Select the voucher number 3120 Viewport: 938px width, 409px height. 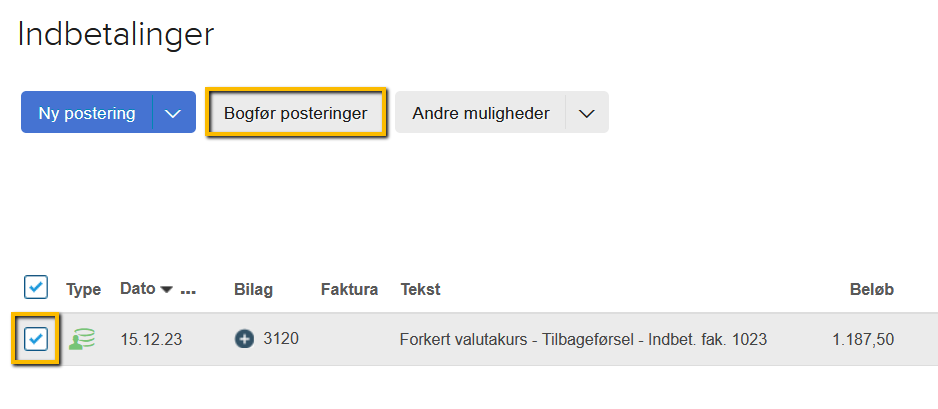coord(281,339)
